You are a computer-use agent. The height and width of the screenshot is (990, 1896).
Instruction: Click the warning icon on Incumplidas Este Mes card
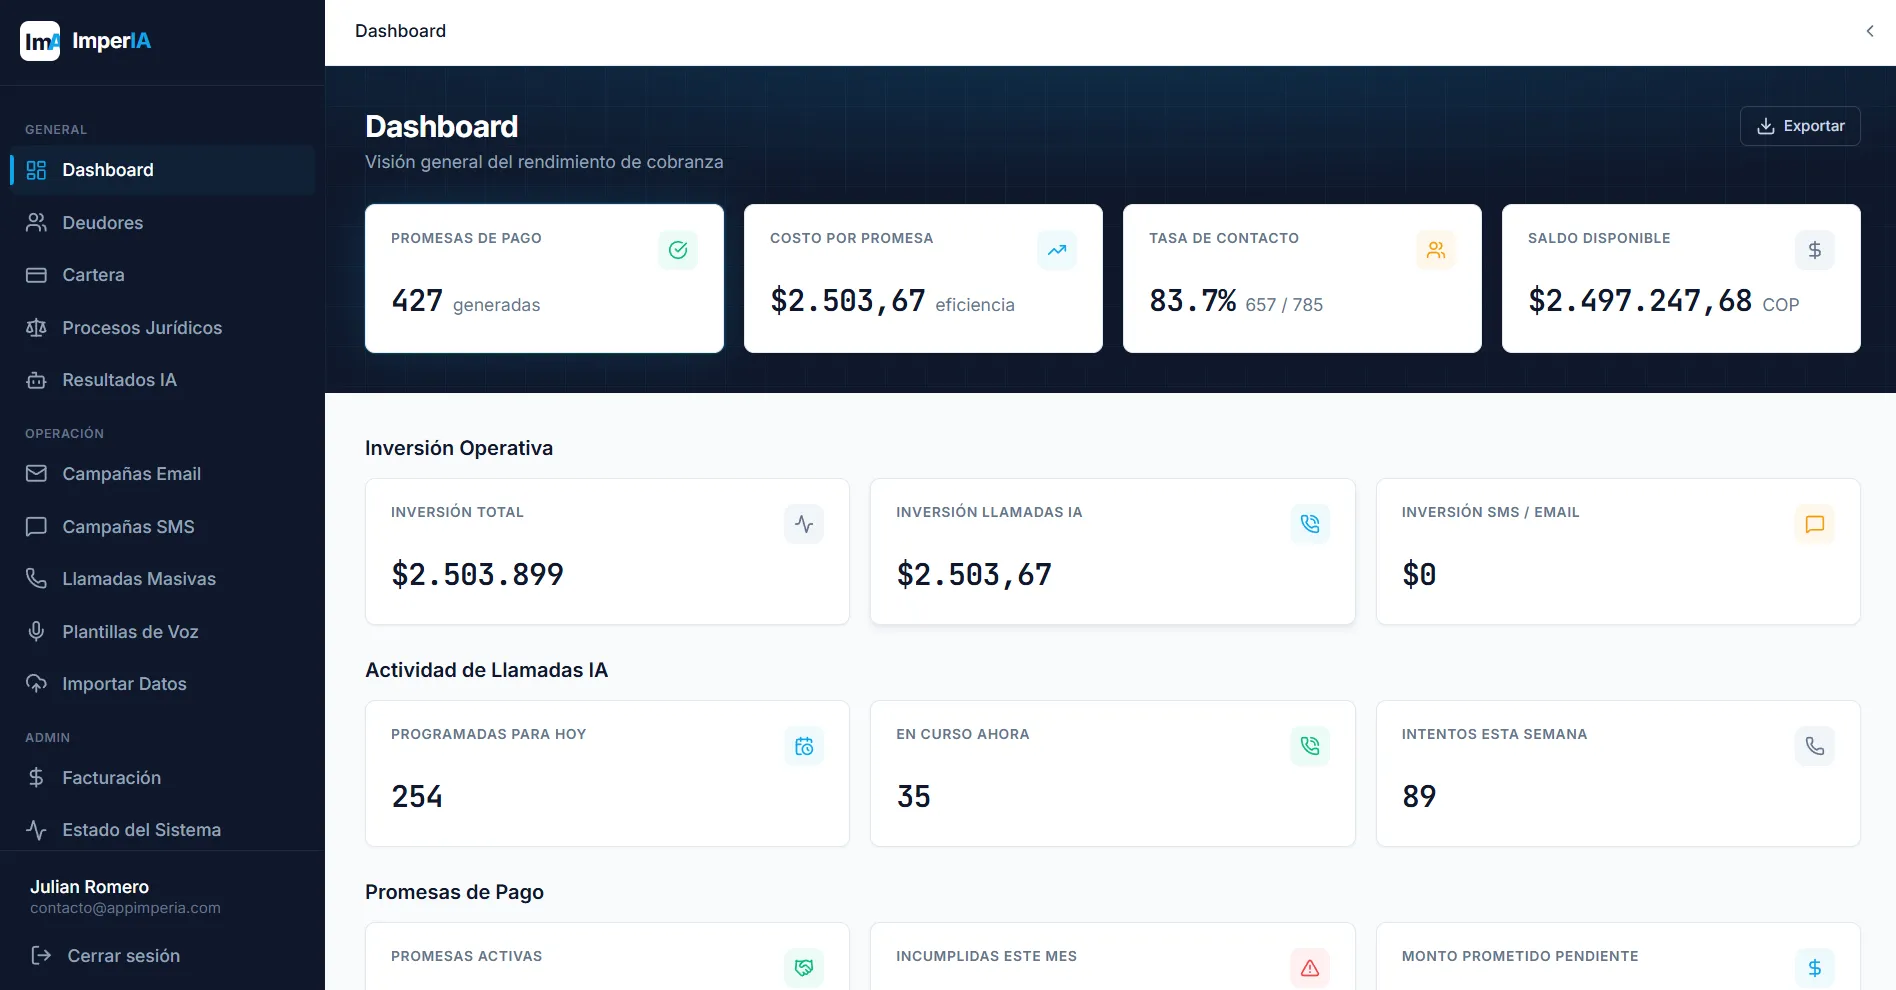(x=1310, y=968)
